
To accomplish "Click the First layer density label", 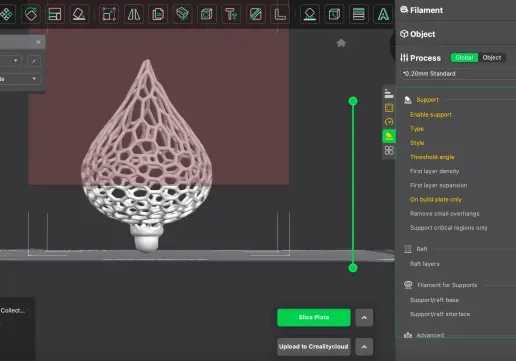I will coord(434,171).
